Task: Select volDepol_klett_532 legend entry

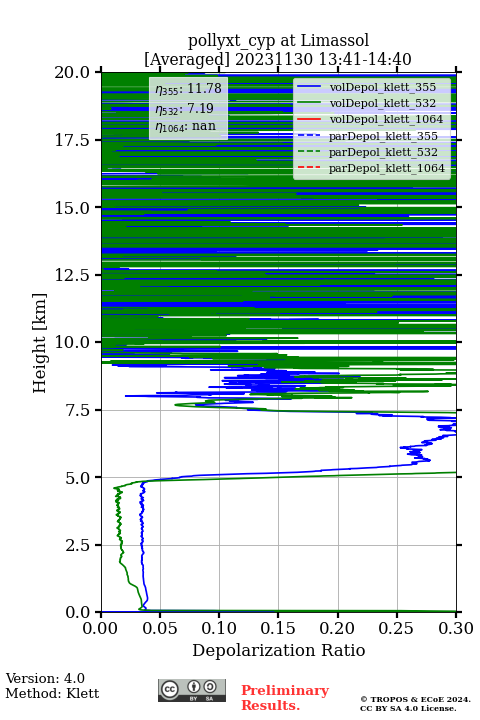Action: [x=370, y=103]
